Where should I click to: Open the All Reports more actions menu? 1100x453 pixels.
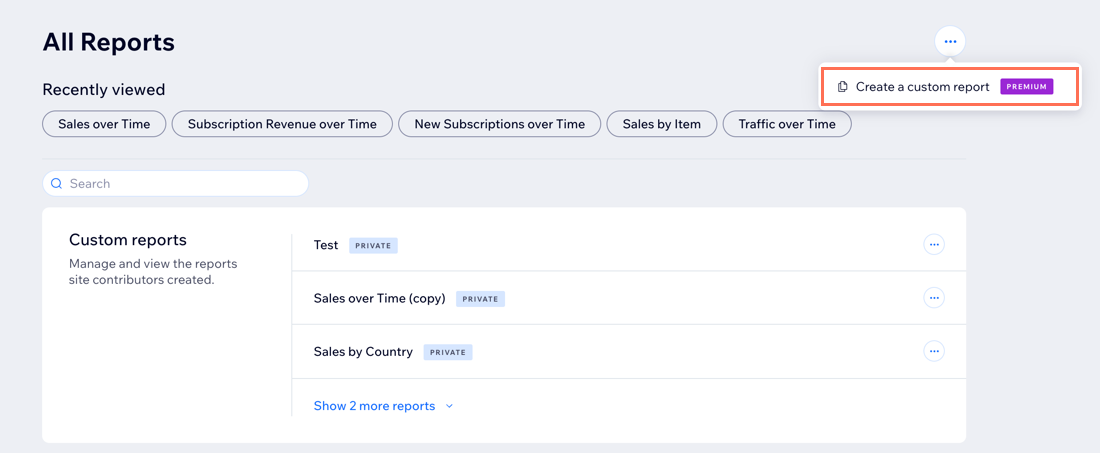(x=950, y=42)
